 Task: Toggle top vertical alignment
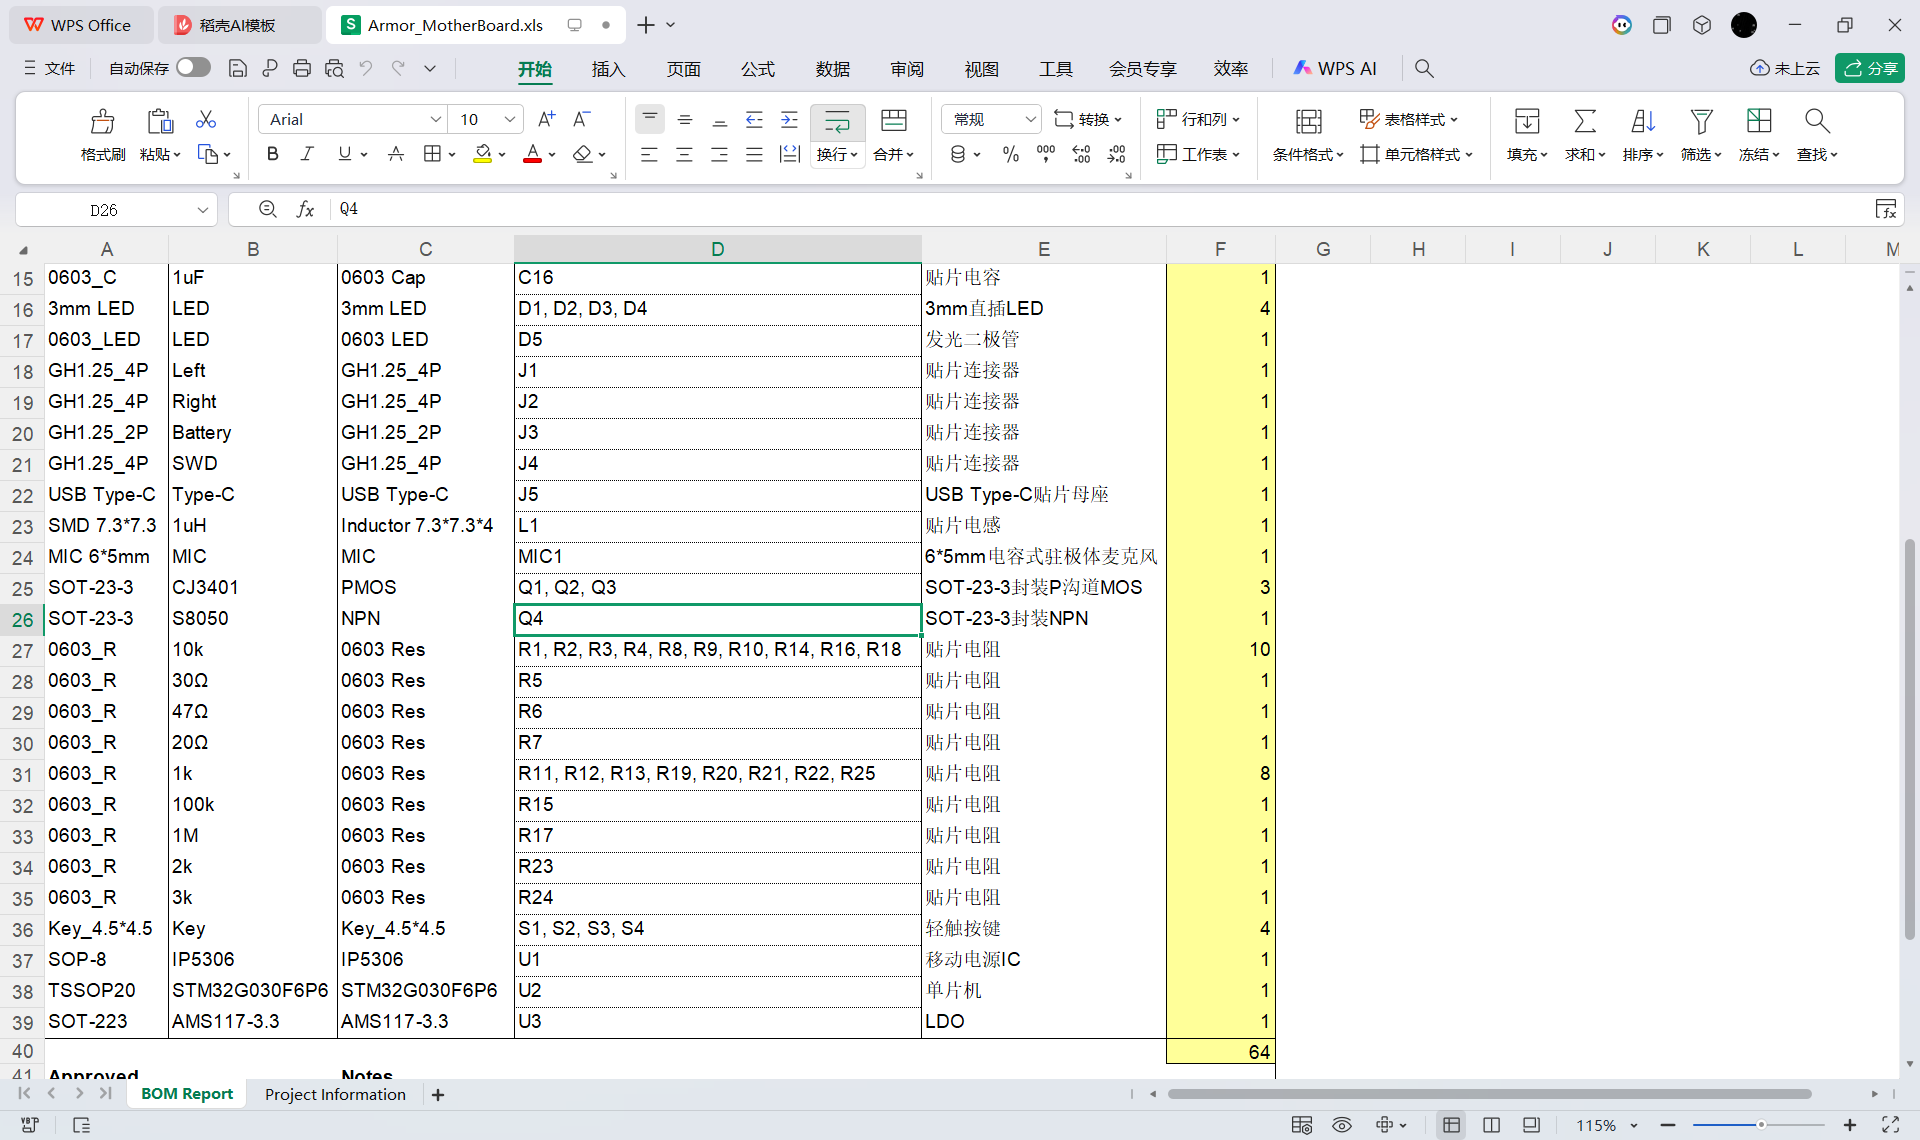coord(650,119)
